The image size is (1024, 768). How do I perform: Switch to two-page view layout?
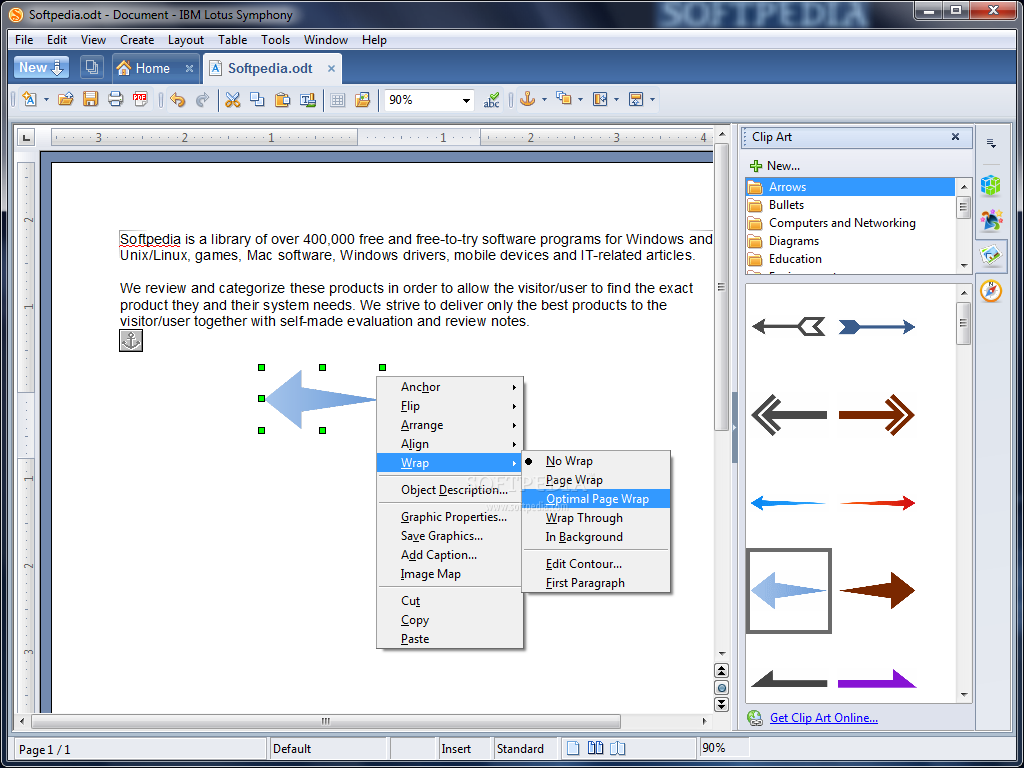tap(595, 748)
